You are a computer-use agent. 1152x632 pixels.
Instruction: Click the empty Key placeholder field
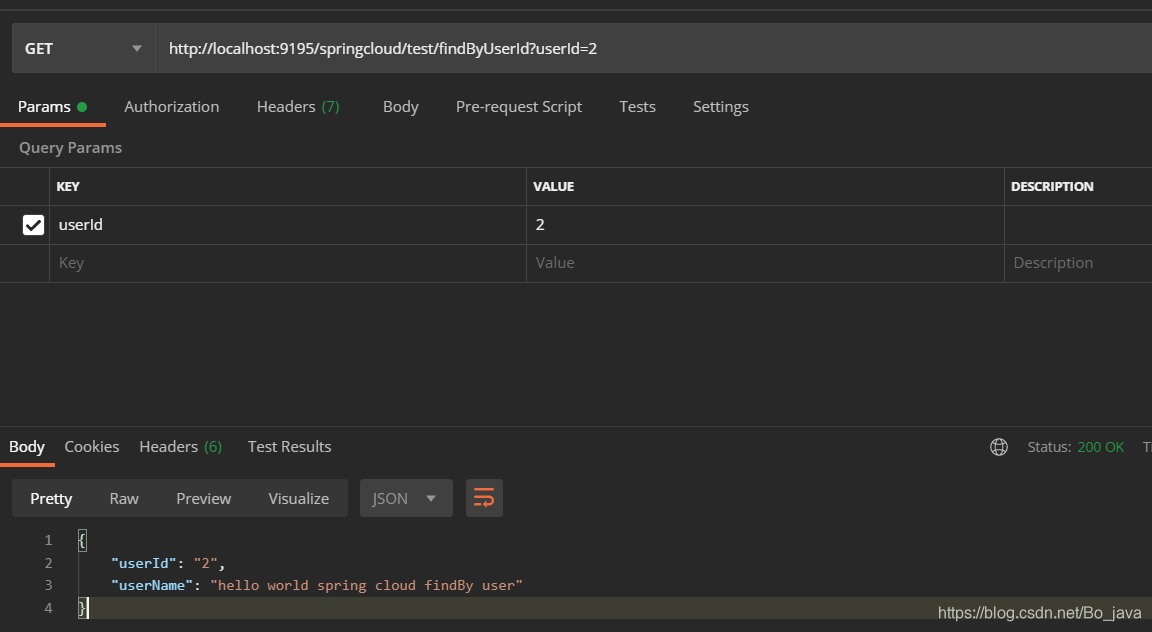pos(287,263)
